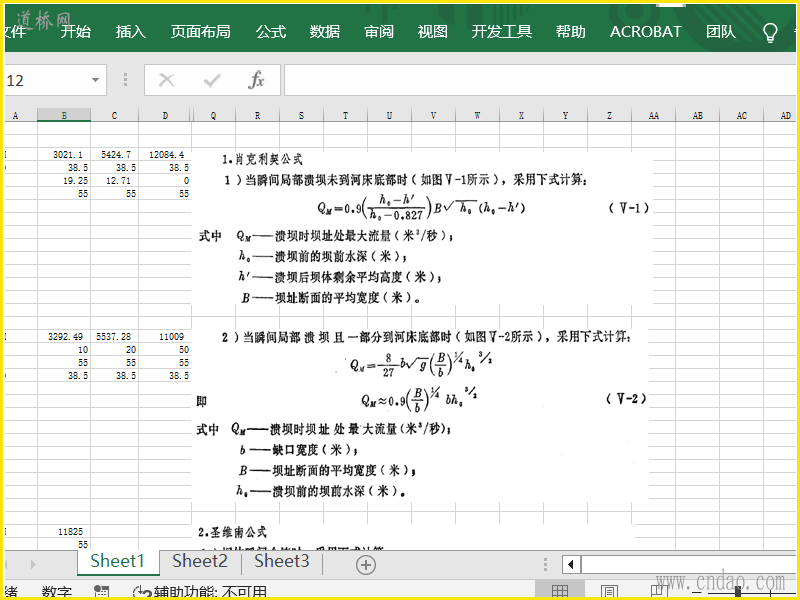The image size is (800, 600).
Task: Select cell with value 5537.28
Action: pos(114,336)
